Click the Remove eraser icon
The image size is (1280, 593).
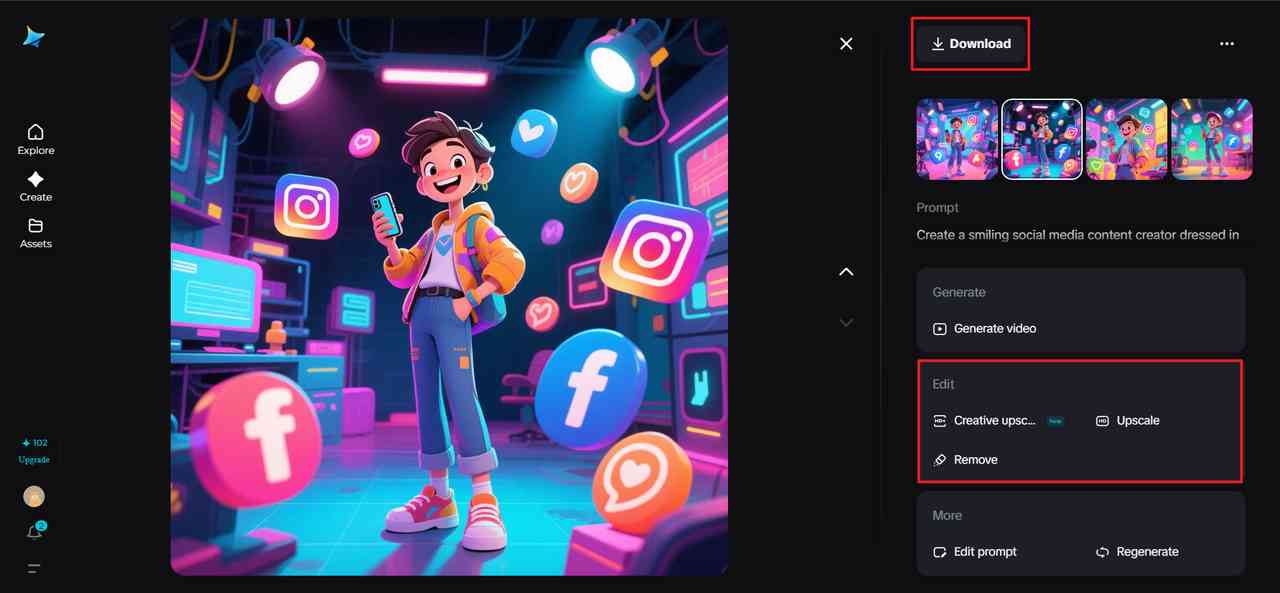coord(940,460)
